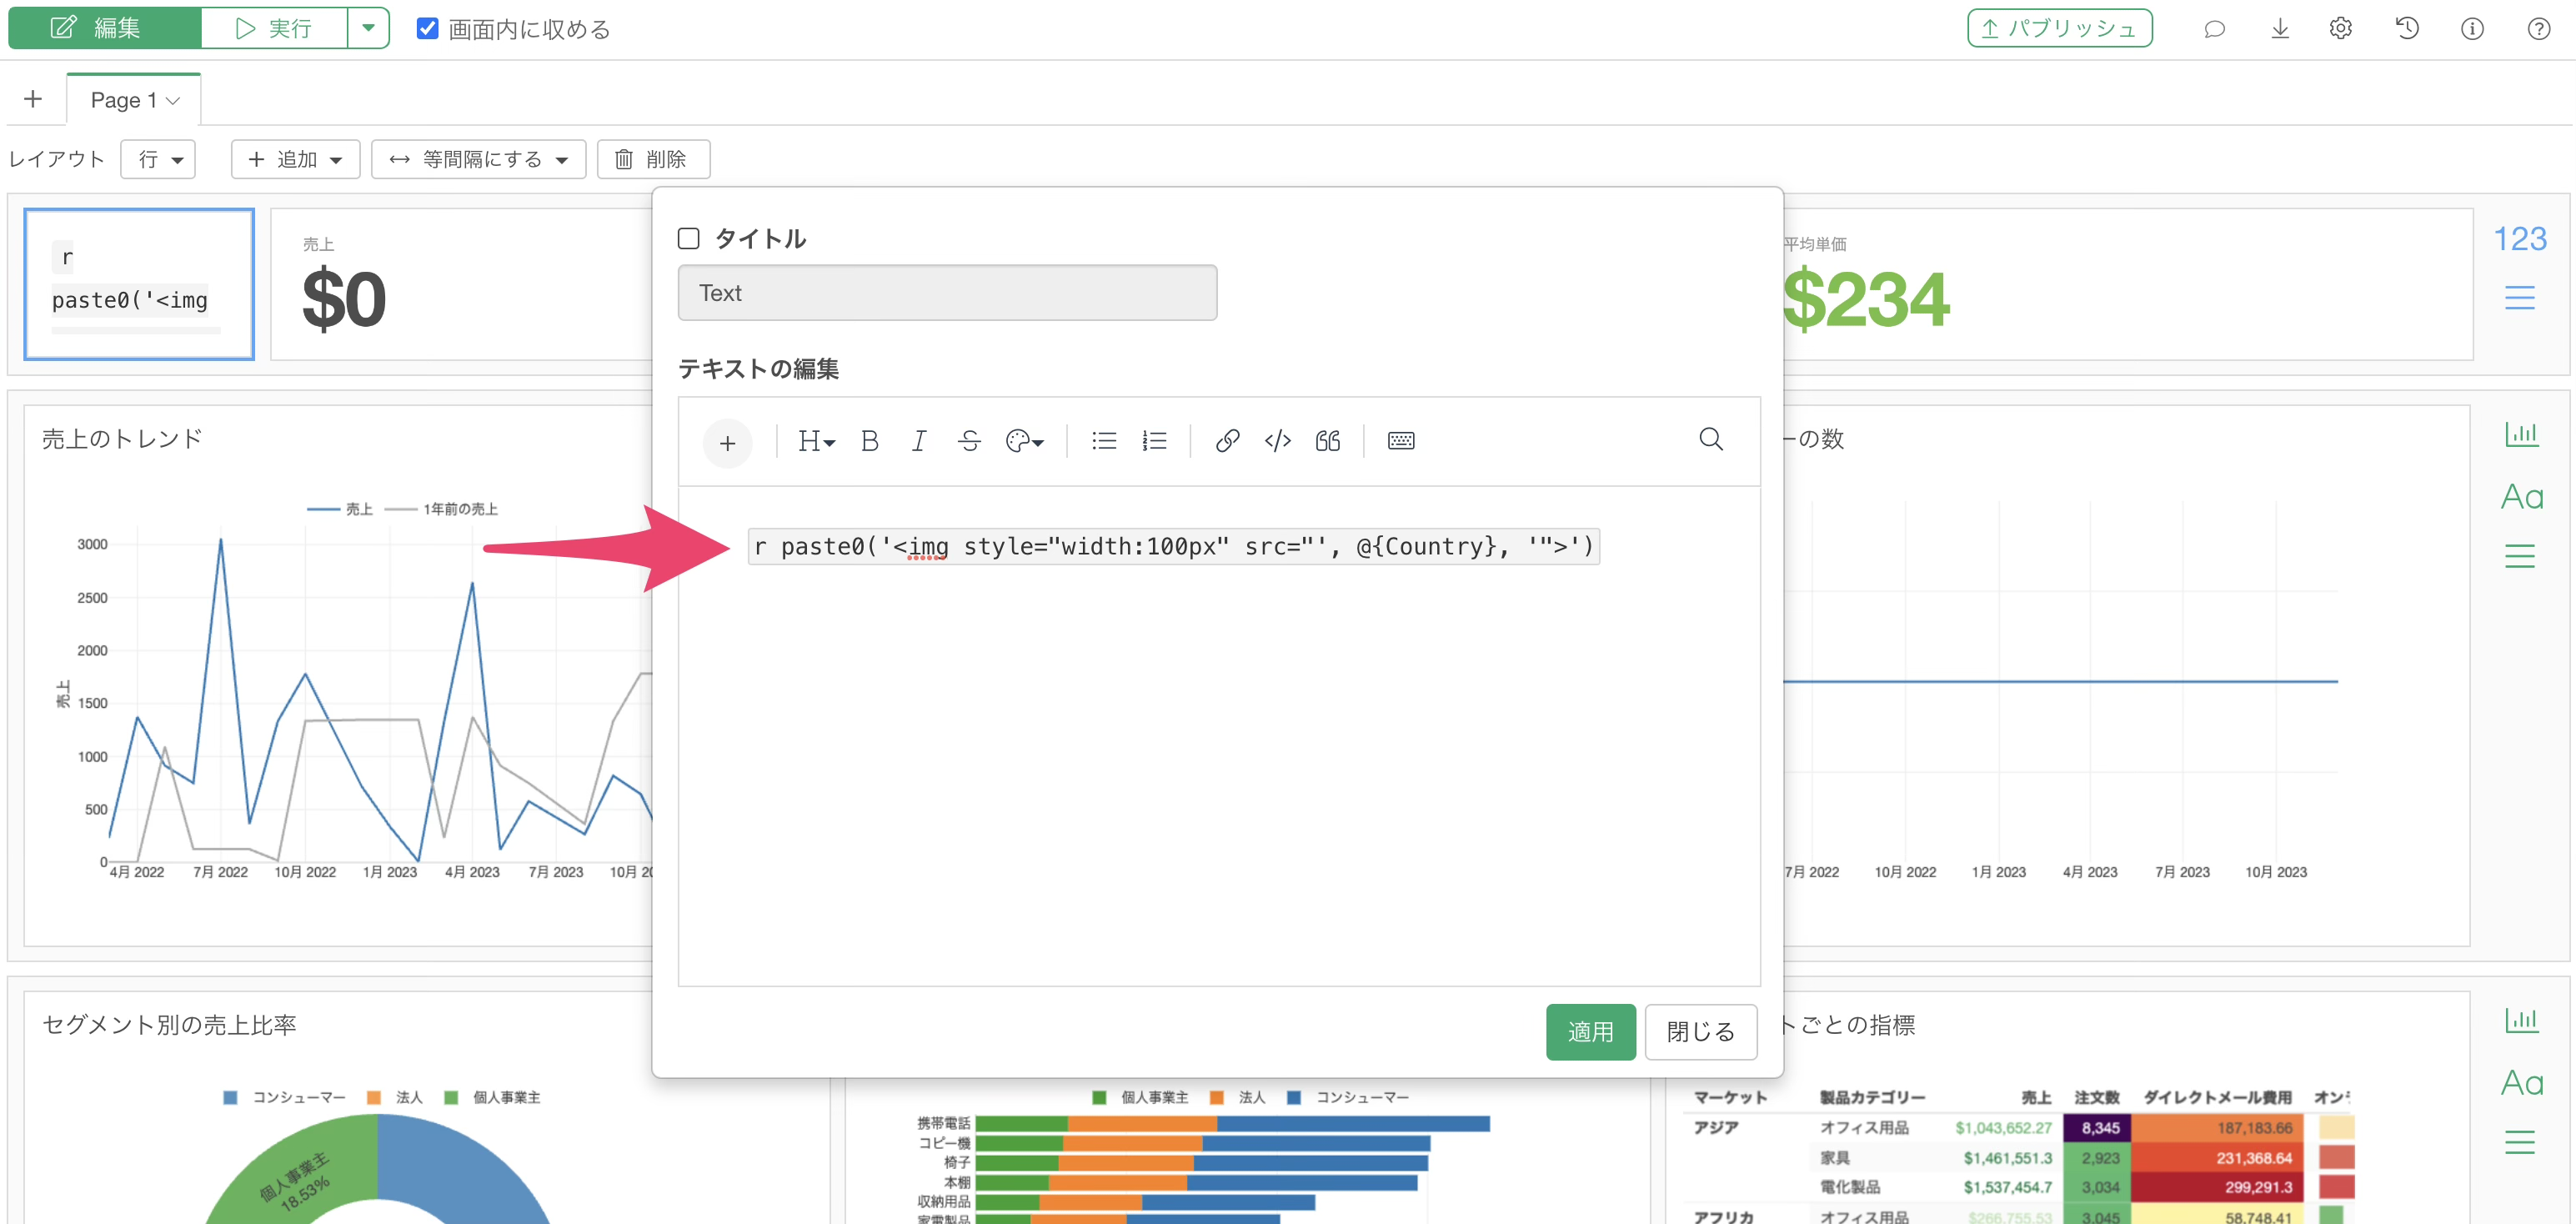Image resolution: width=2576 pixels, height=1224 pixels.
Task: Click the Aa text icon beside trend row
Action: [2521, 496]
